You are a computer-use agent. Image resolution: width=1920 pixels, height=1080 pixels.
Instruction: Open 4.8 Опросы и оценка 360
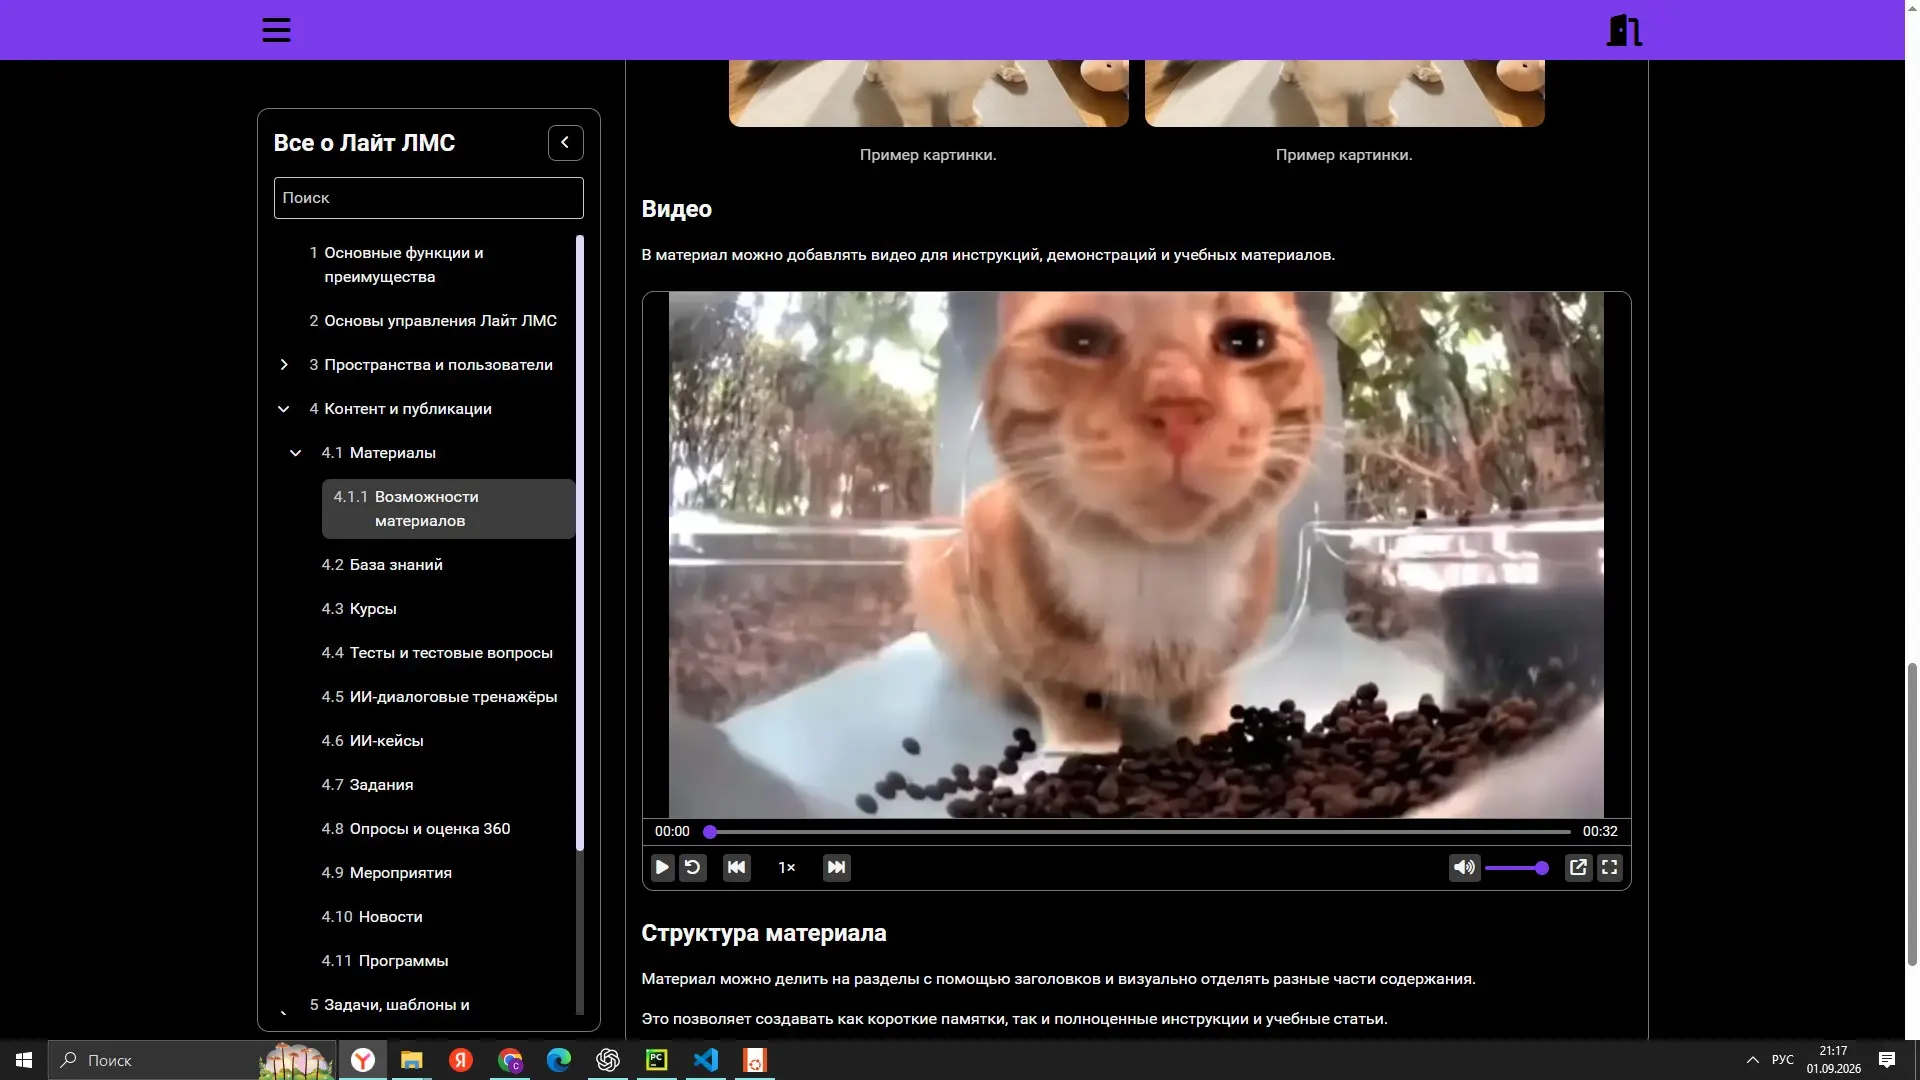[416, 829]
